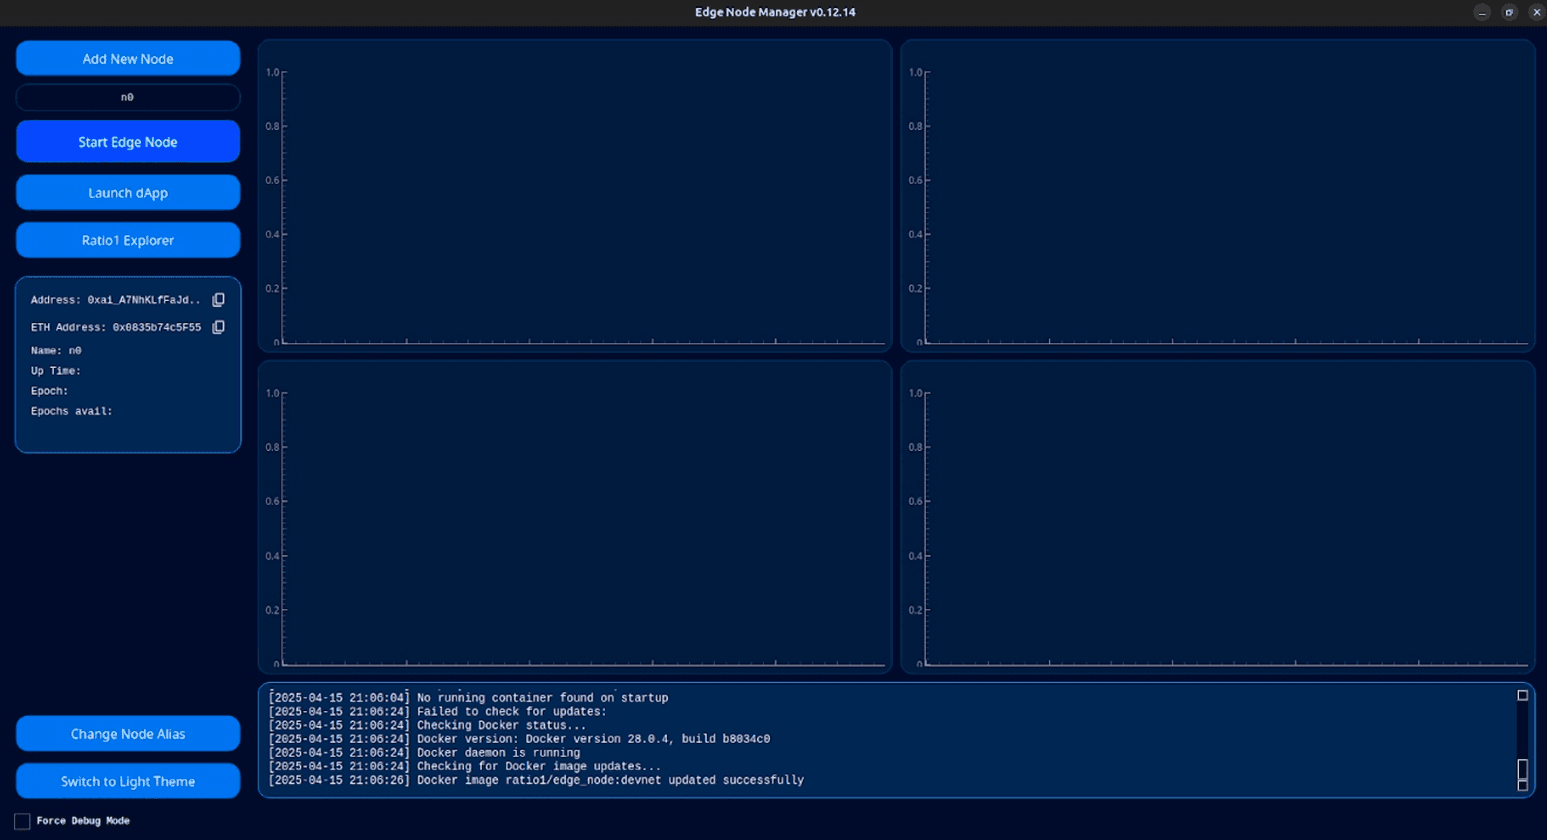Click the Add New Node button
Viewport: 1547px width, 840px height.
128,58
